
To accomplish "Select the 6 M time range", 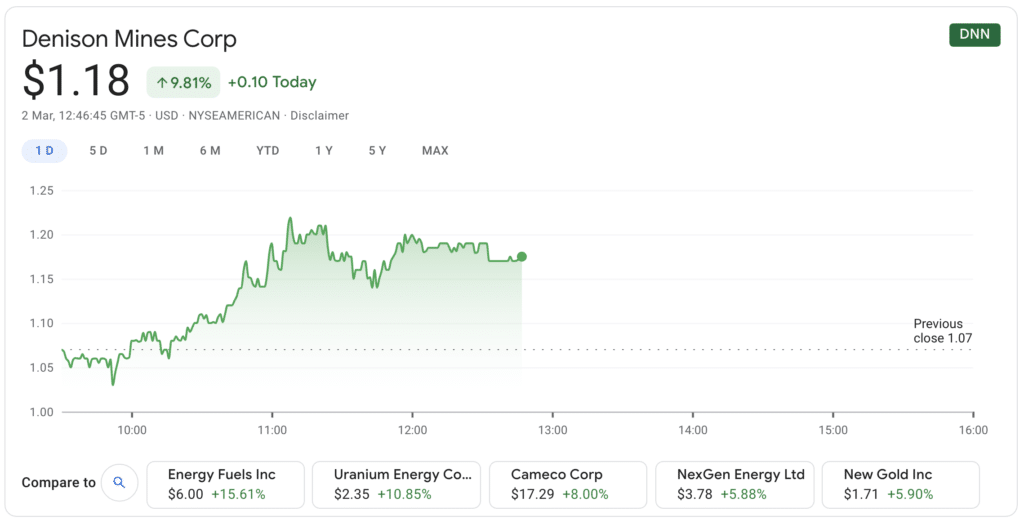I will pos(210,151).
